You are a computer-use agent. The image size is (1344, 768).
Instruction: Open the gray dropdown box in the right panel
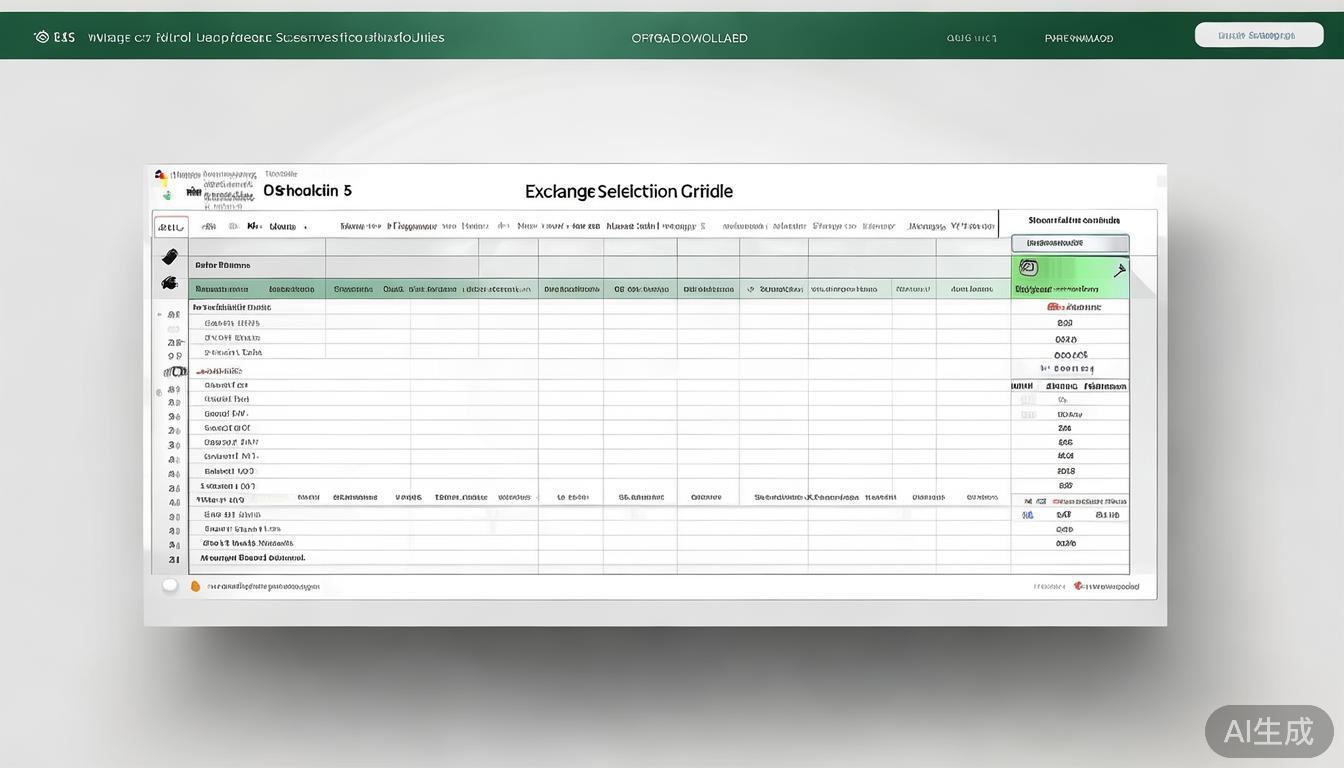1070,243
